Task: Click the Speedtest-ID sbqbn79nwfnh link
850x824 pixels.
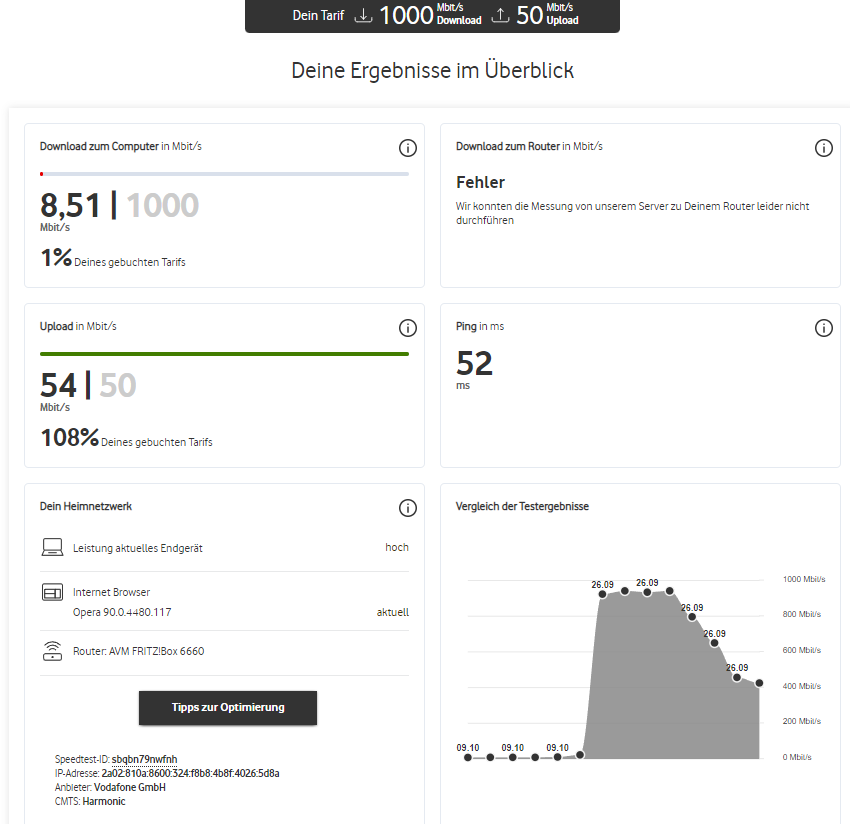Action: (144, 759)
